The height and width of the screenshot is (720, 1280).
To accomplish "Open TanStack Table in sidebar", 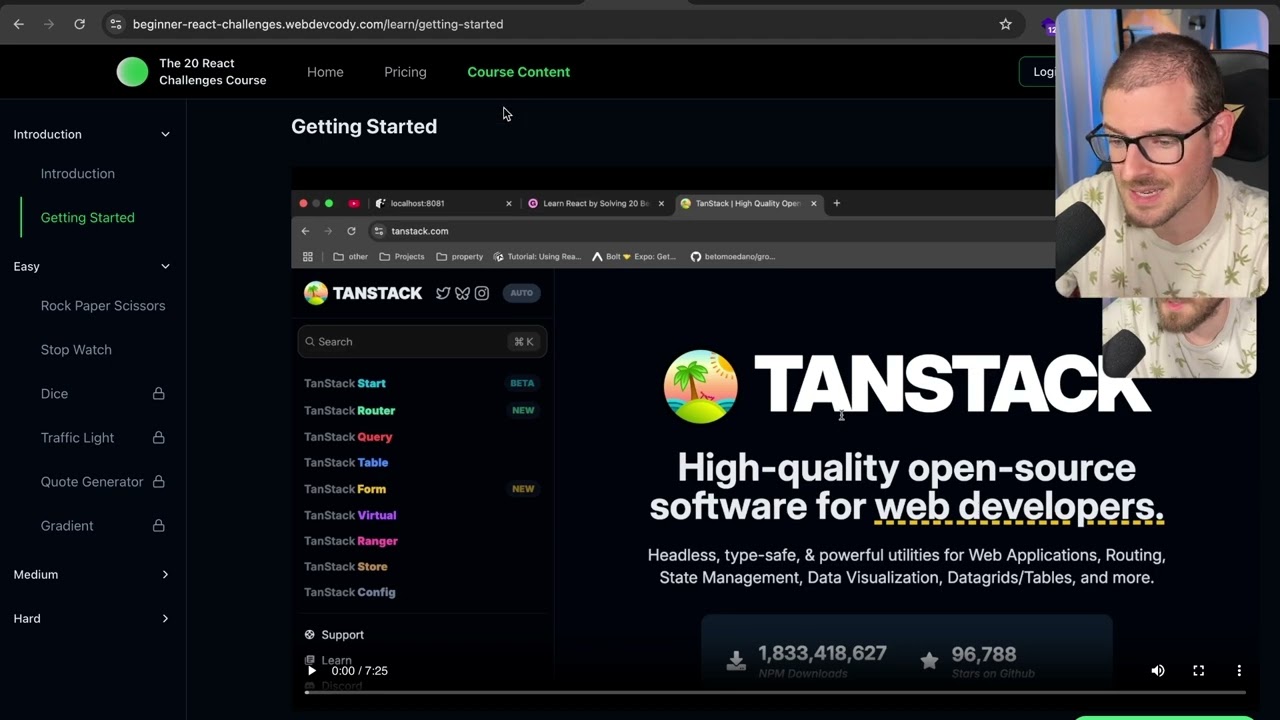I will [x=346, y=463].
